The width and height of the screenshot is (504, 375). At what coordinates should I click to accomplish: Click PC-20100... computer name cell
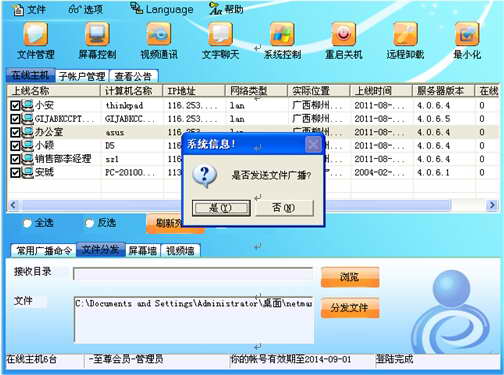(130, 172)
